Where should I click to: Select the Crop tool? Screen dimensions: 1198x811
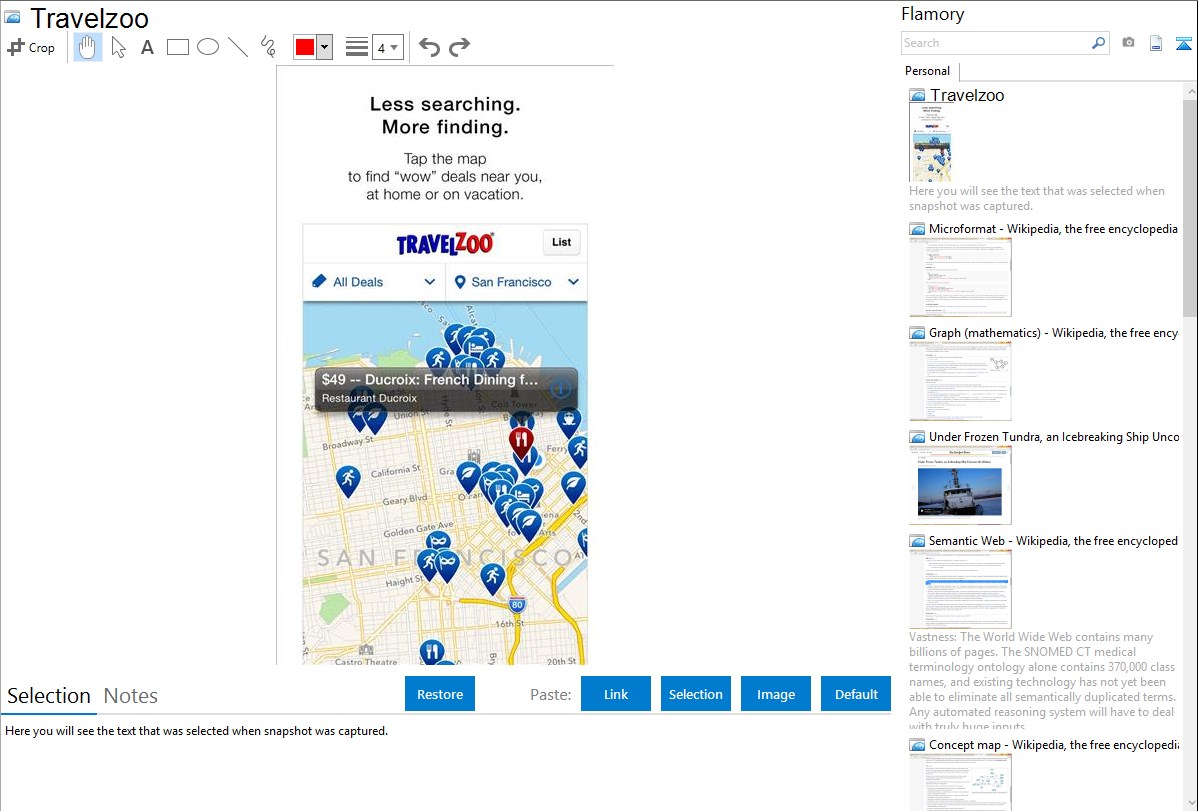coord(31,47)
